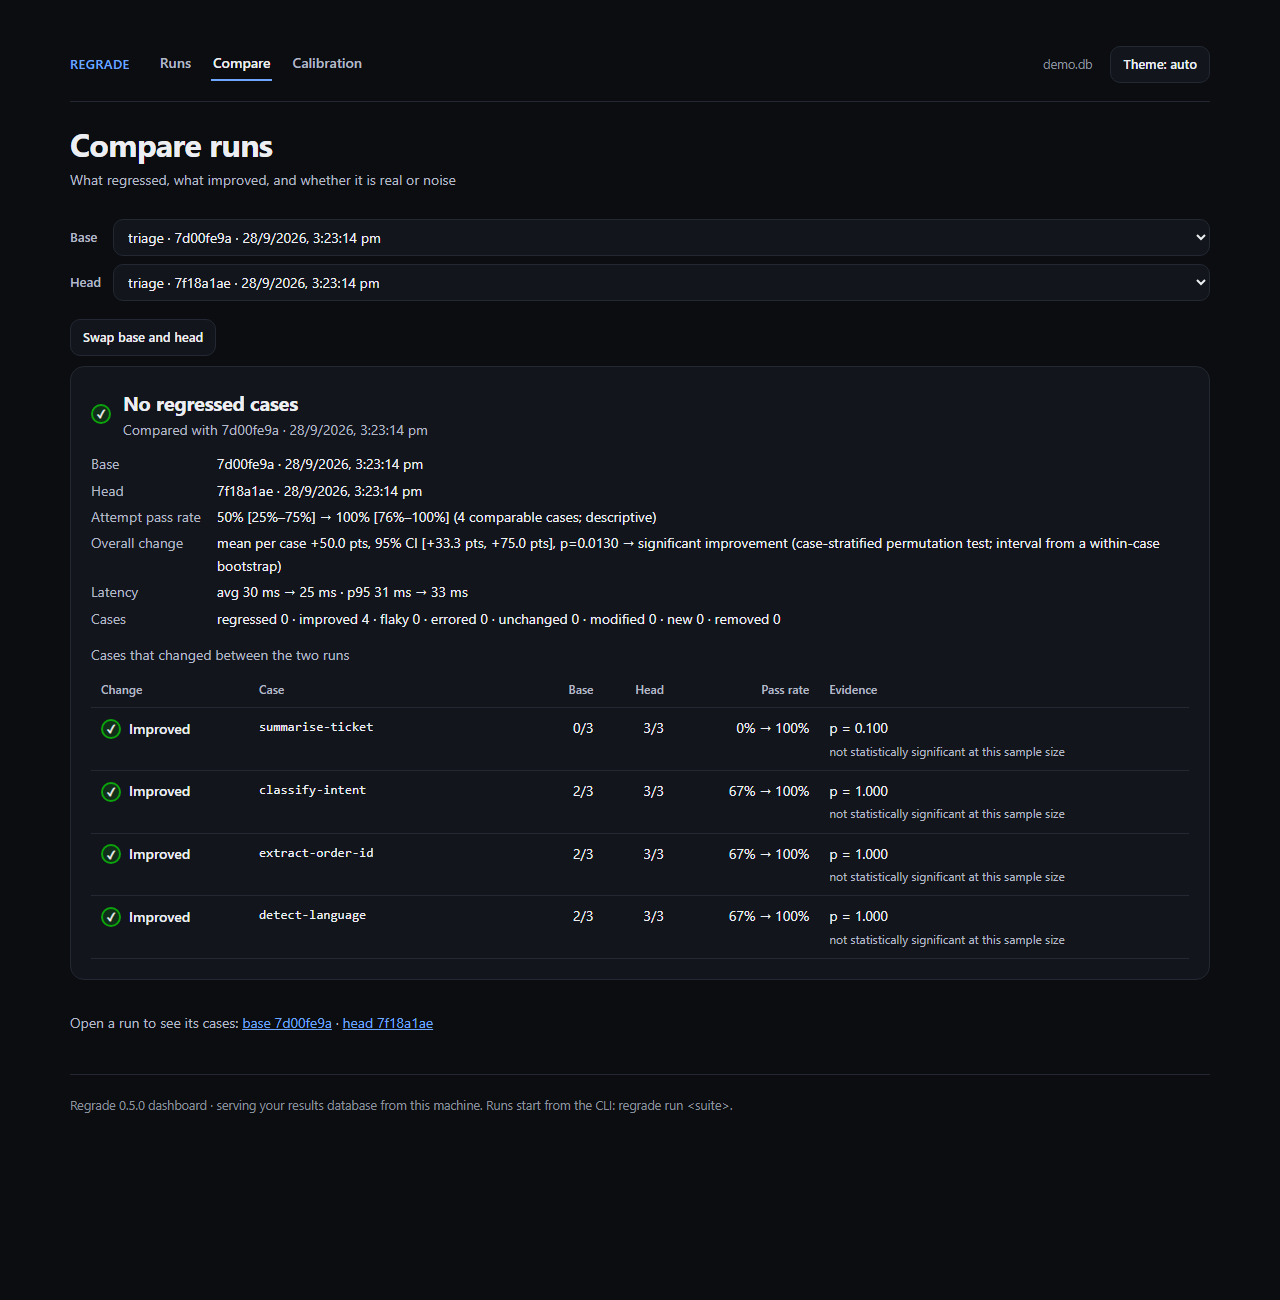
Task: Click the Improved check icon for classify-intent
Action: (111, 792)
